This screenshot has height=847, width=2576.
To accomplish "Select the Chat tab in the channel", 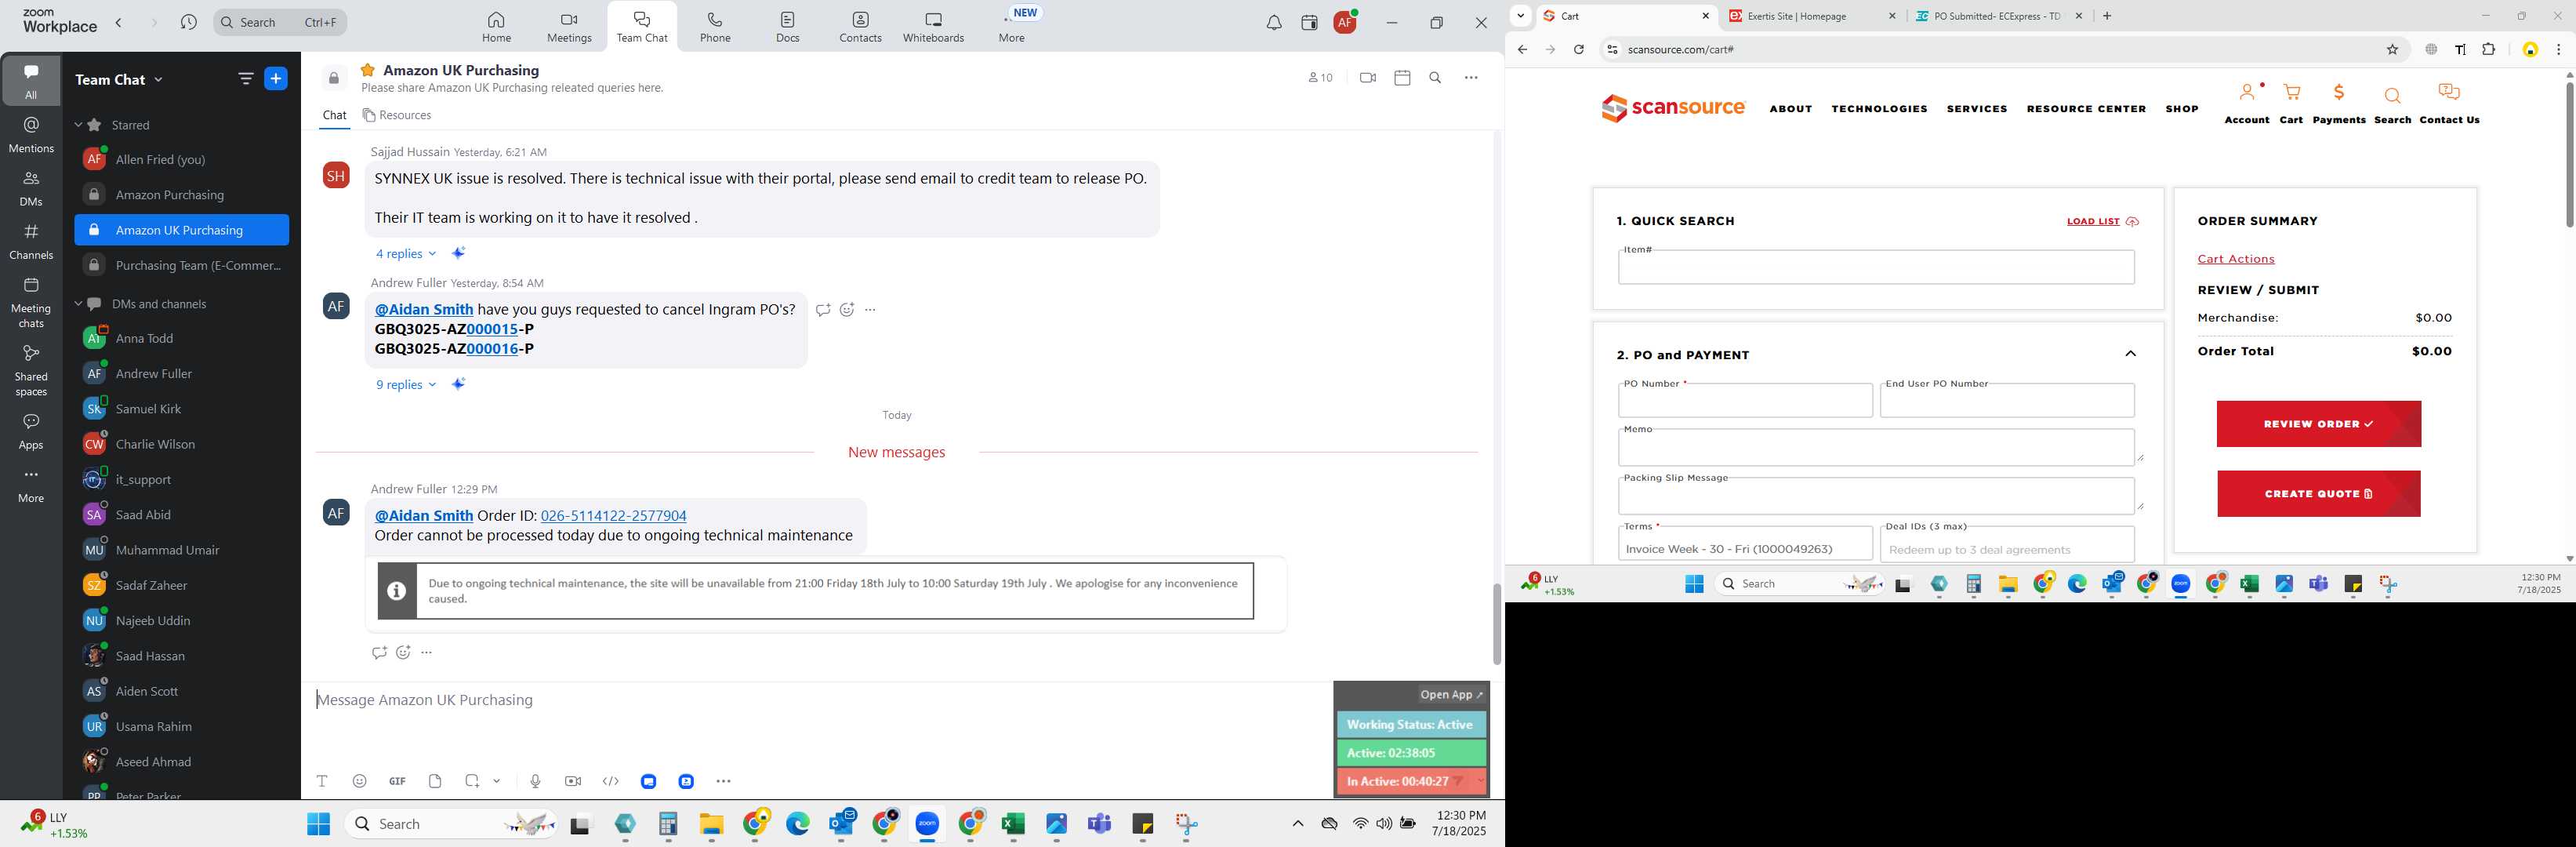I will (x=334, y=115).
